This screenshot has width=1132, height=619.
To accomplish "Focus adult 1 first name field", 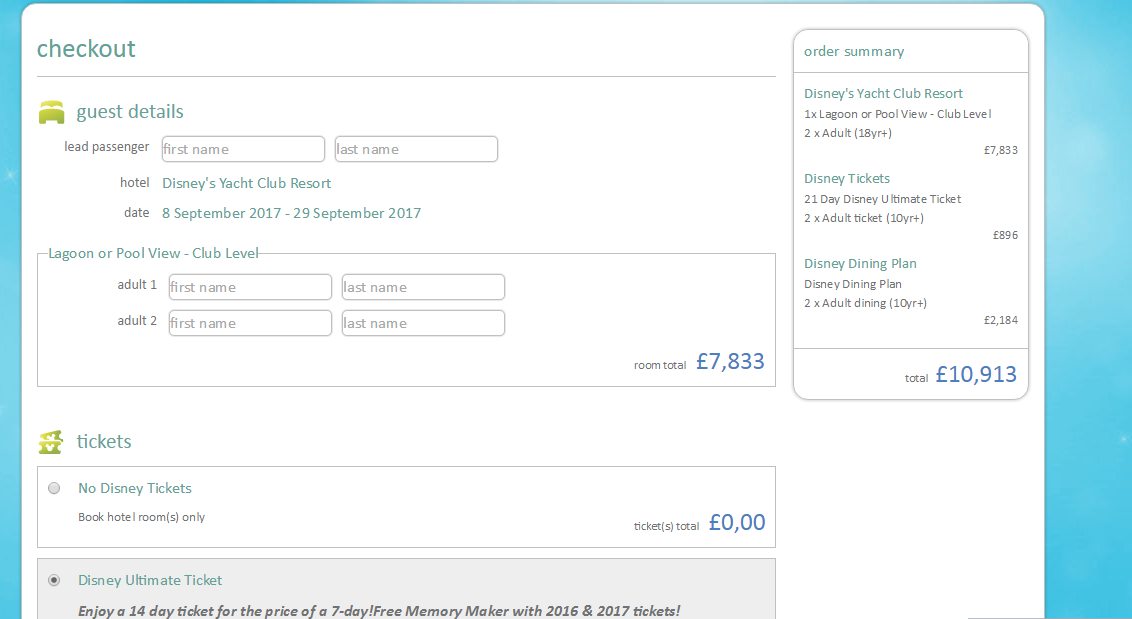I will click(x=250, y=287).
